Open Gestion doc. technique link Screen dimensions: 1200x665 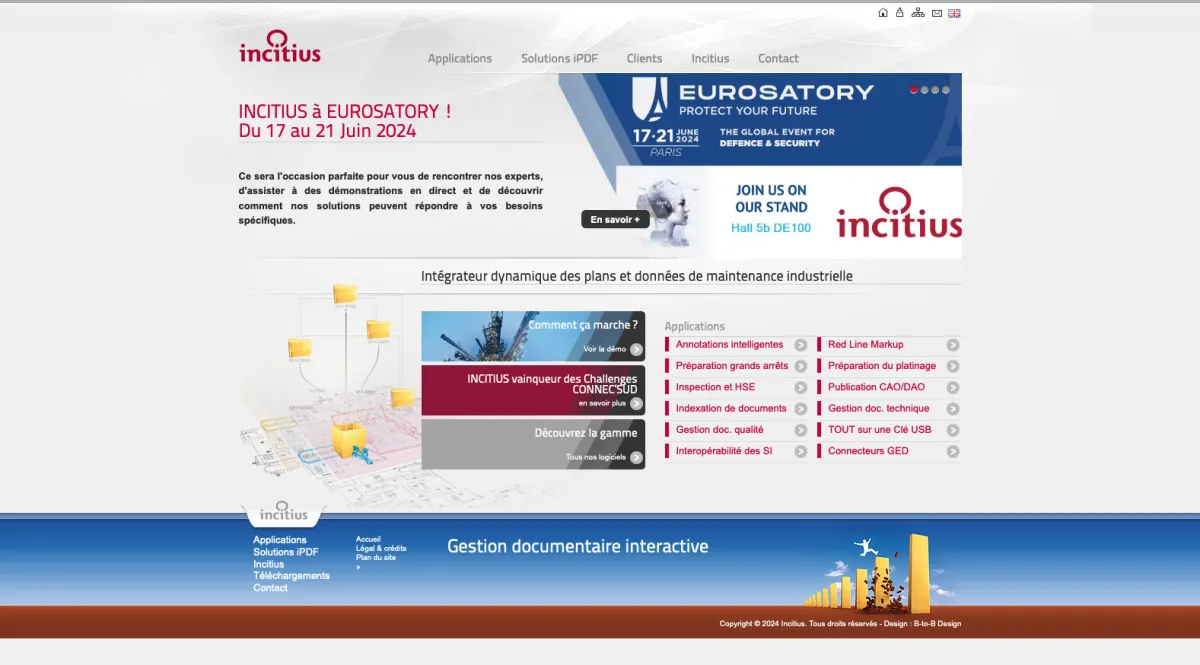click(x=879, y=409)
